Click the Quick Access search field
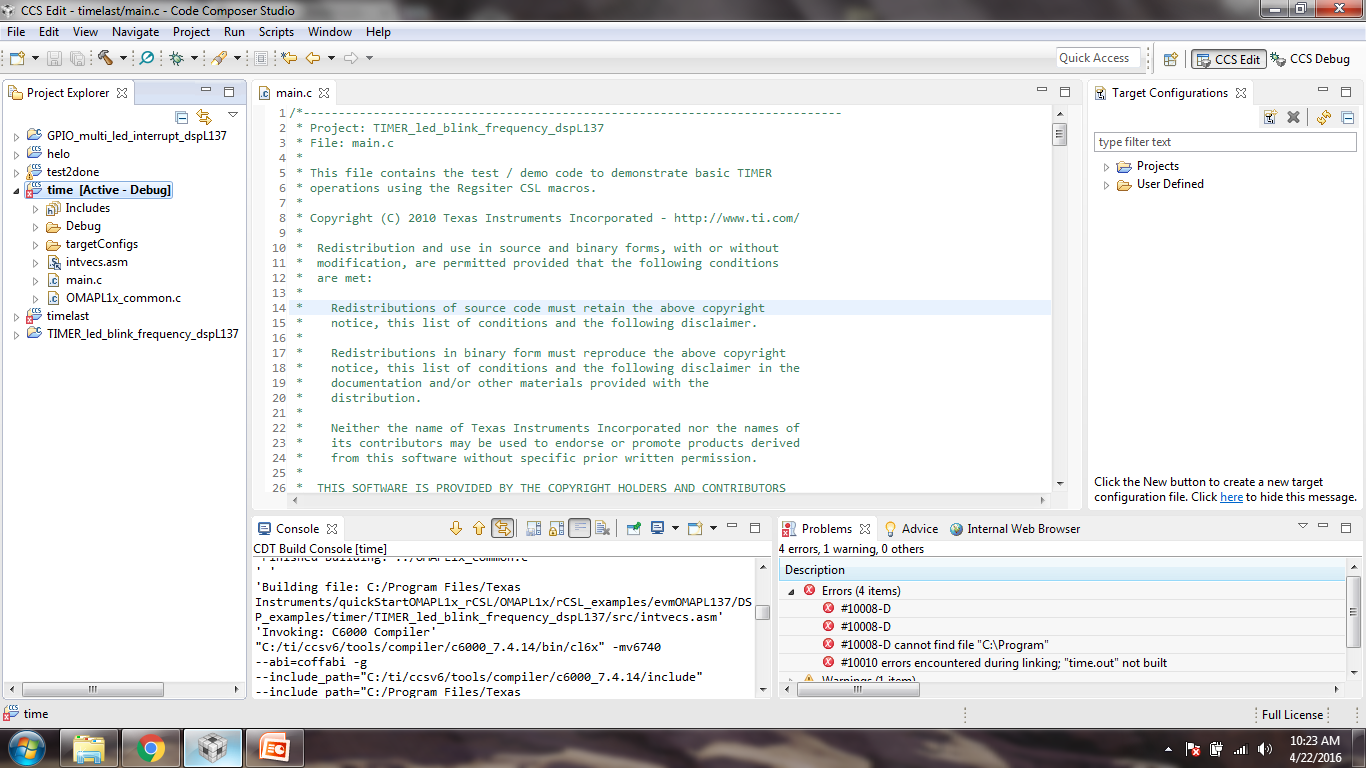The width and height of the screenshot is (1366, 768). point(1098,58)
